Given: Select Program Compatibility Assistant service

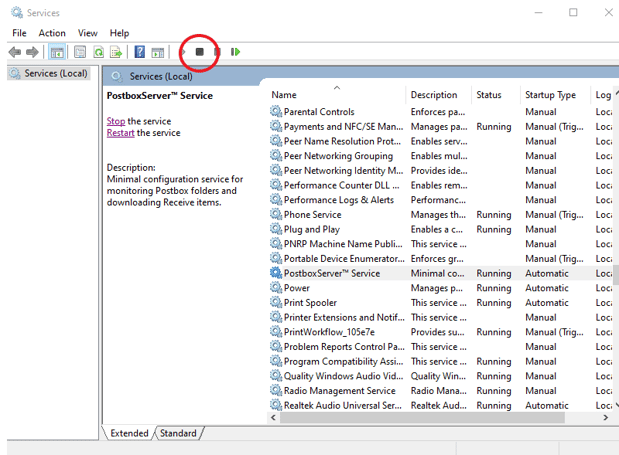Looking at the screenshot, I should pos(343,361).
